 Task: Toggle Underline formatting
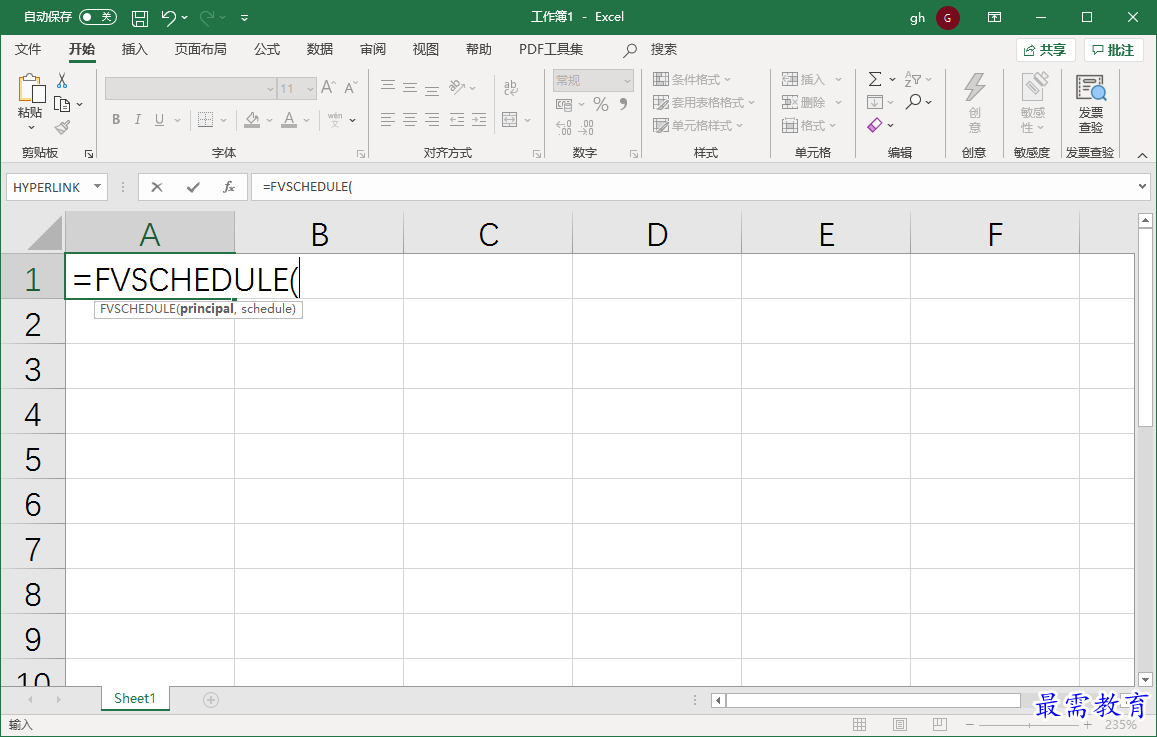(159, 120)
